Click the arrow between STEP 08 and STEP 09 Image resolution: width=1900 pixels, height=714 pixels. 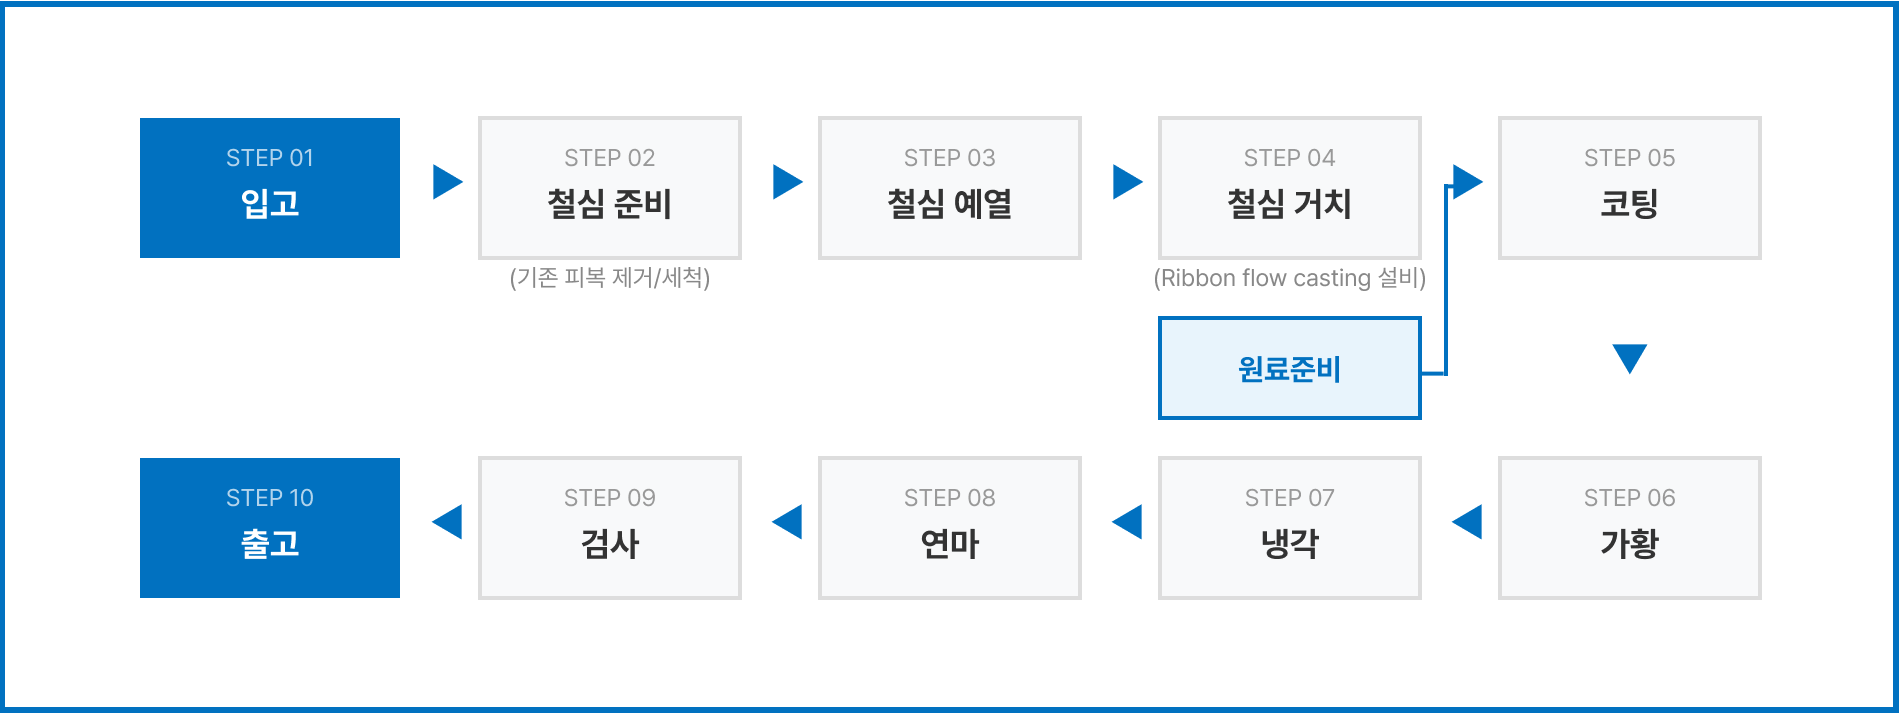pos(788,522)
